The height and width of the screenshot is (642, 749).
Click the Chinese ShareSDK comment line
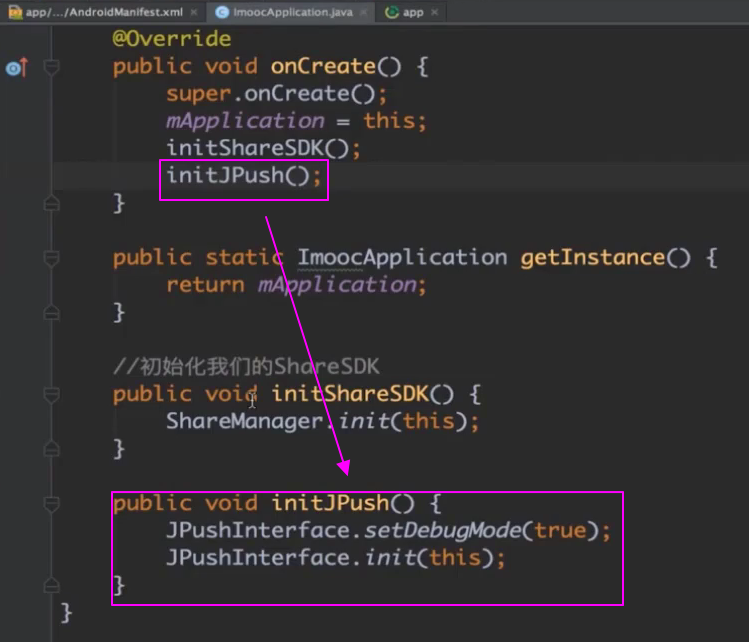pos(246,366)
